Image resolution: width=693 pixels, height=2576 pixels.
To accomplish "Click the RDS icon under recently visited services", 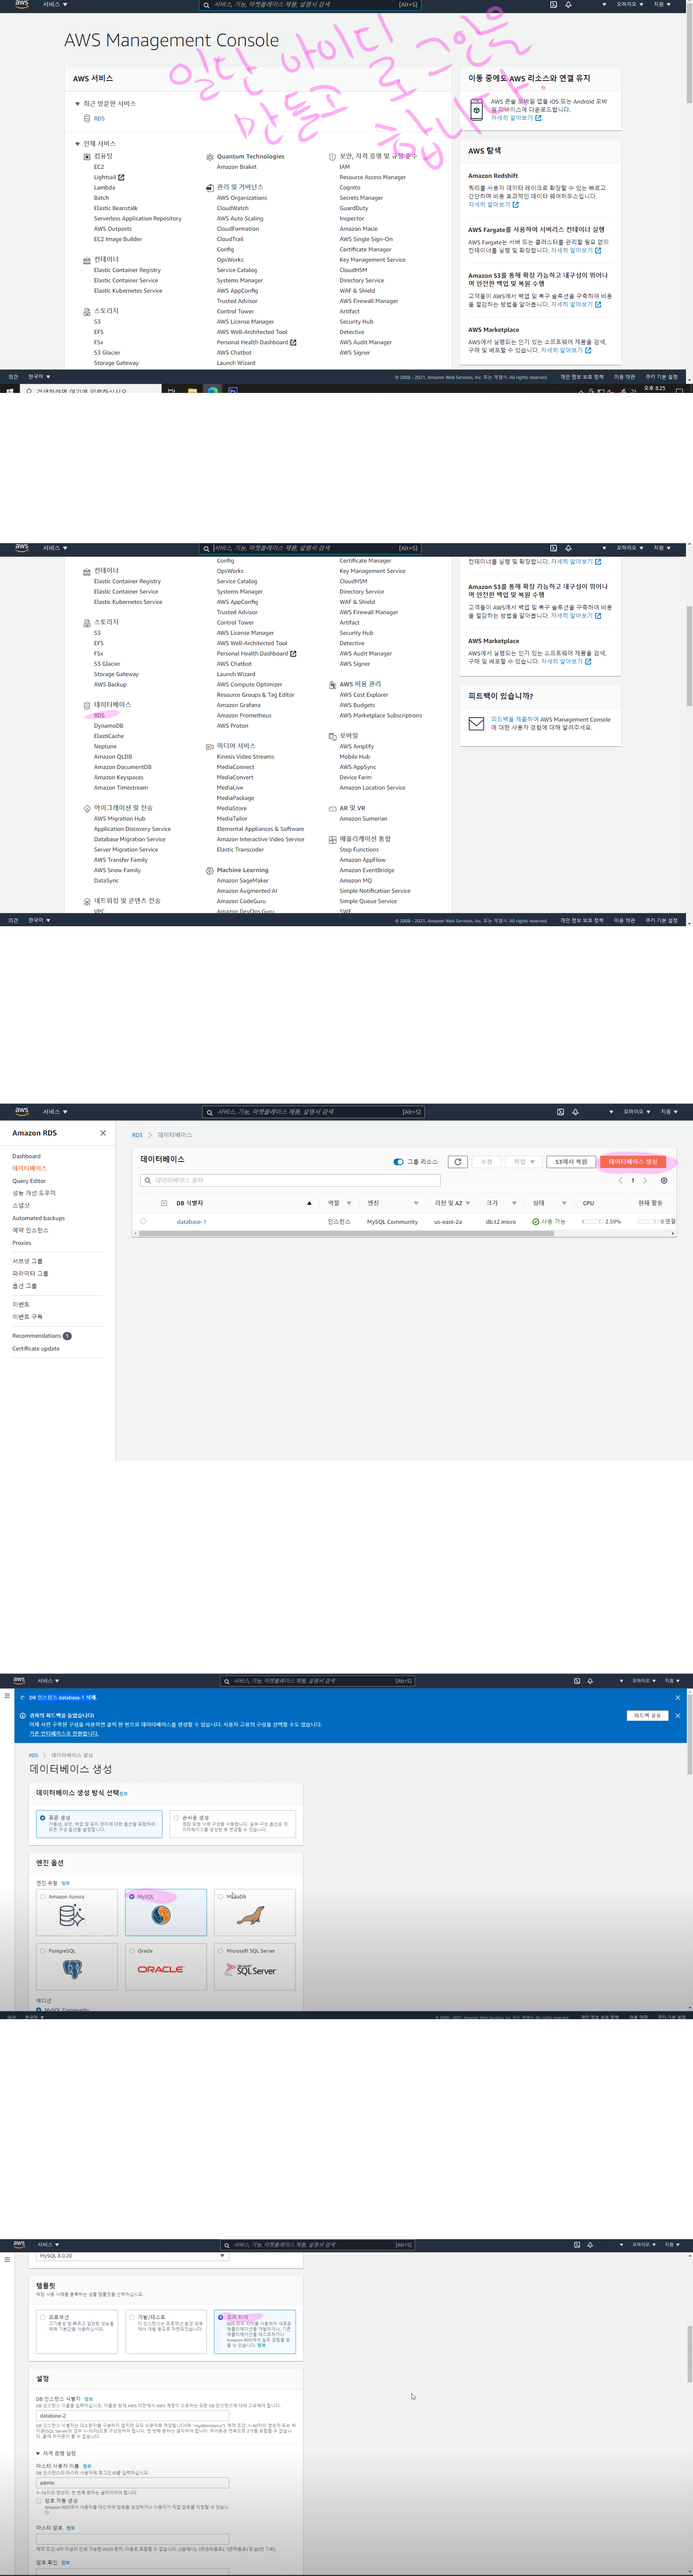I will (87, 119).
